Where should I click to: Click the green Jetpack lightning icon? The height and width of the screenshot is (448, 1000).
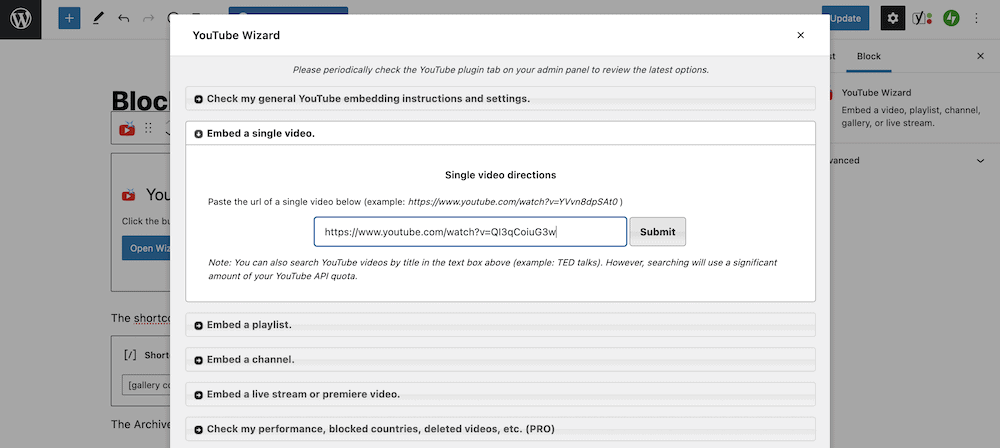951,18
